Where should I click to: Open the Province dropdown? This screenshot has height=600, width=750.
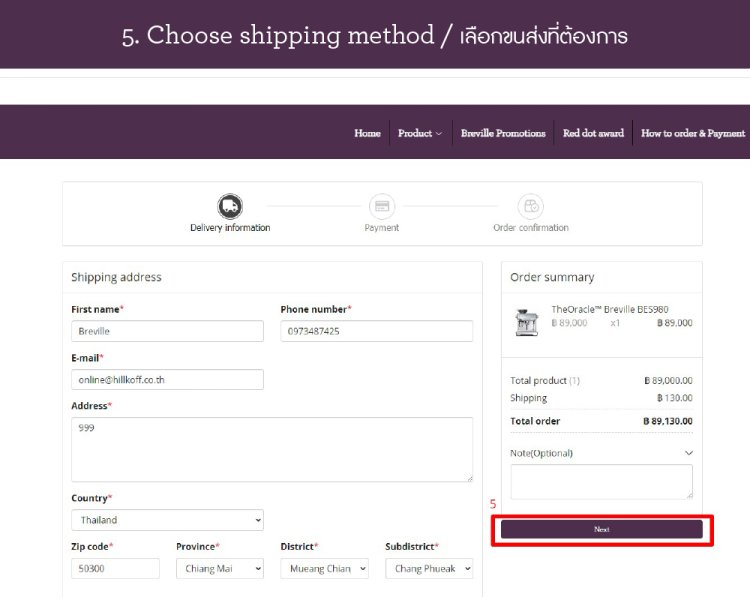[219, 568]
